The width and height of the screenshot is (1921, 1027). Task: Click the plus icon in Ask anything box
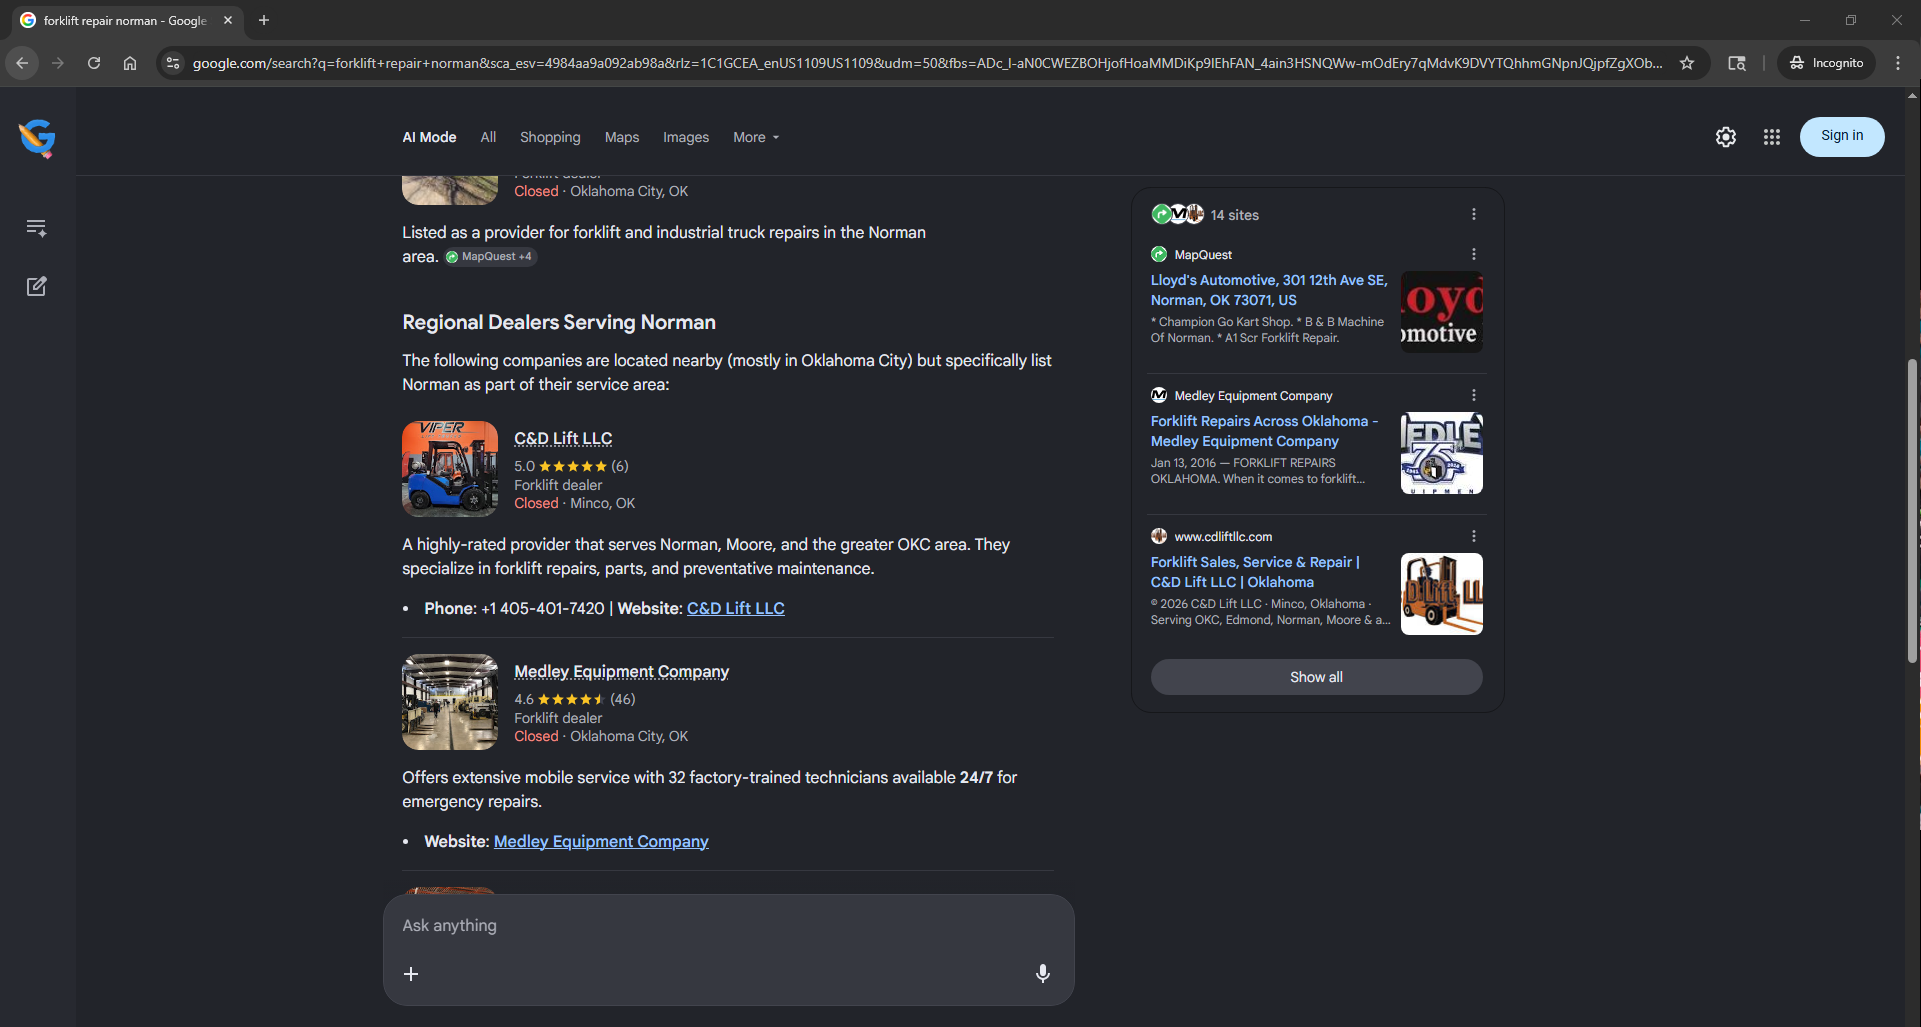point(411,973)
